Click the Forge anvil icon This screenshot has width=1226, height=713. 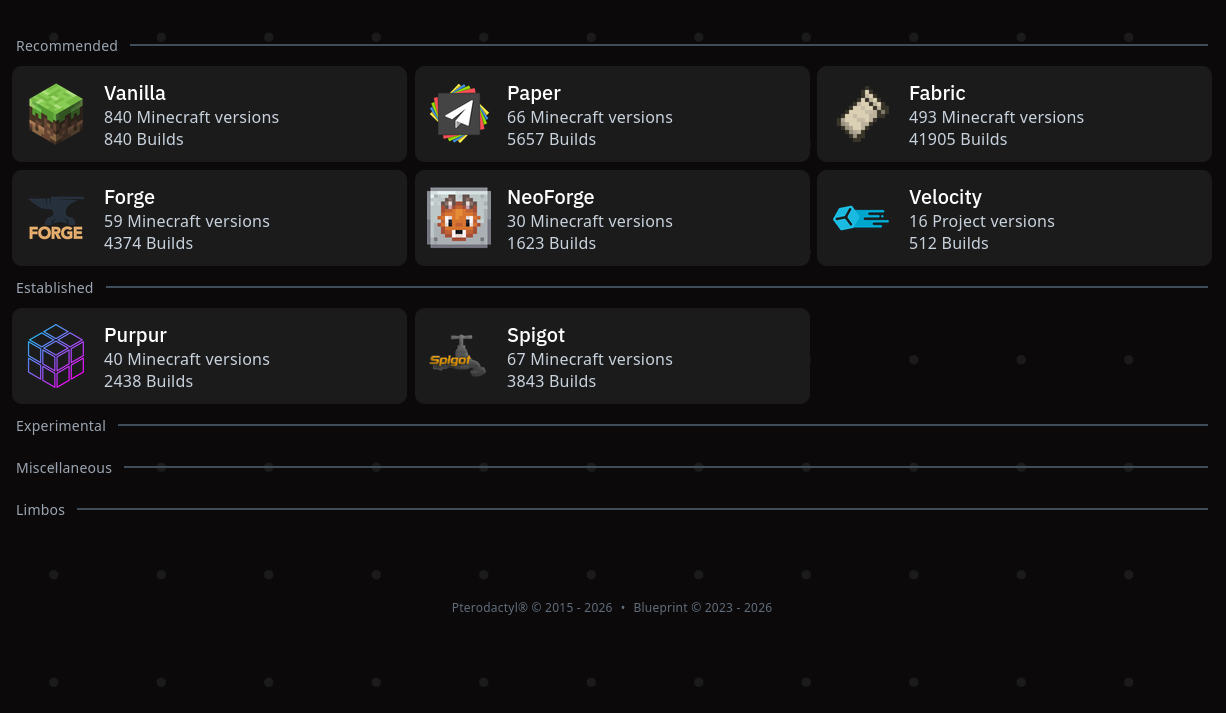(56, 218)
